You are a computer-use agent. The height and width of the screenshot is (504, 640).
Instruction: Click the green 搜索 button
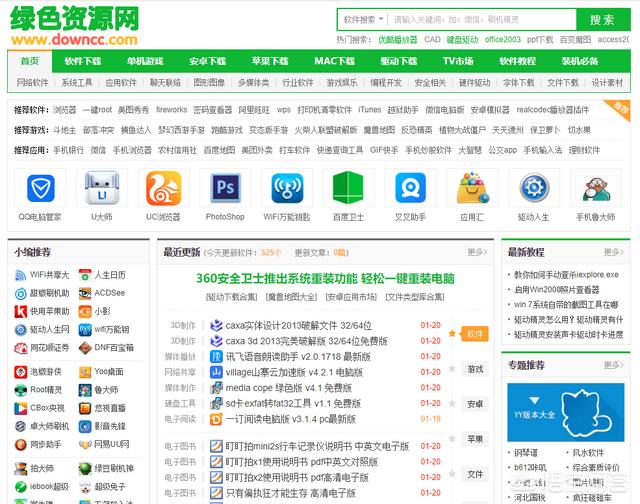point(603,20)
